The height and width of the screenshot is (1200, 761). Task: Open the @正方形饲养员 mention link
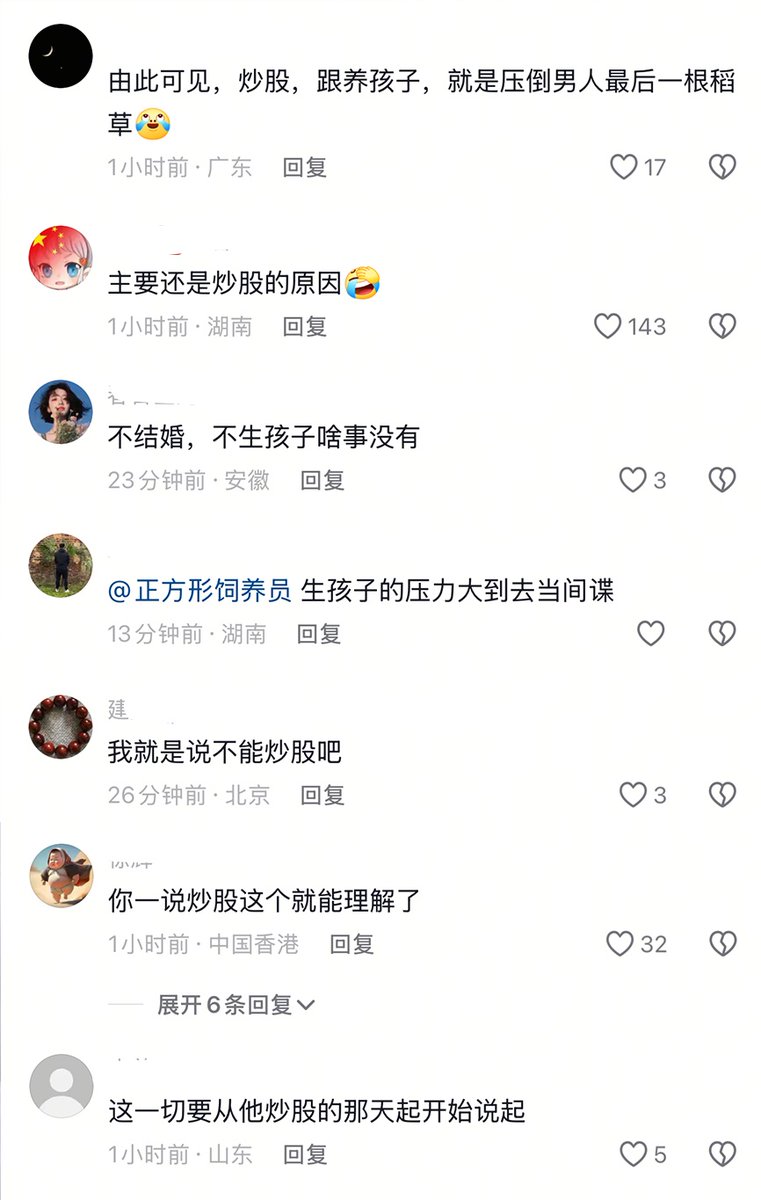pos(200,590)
